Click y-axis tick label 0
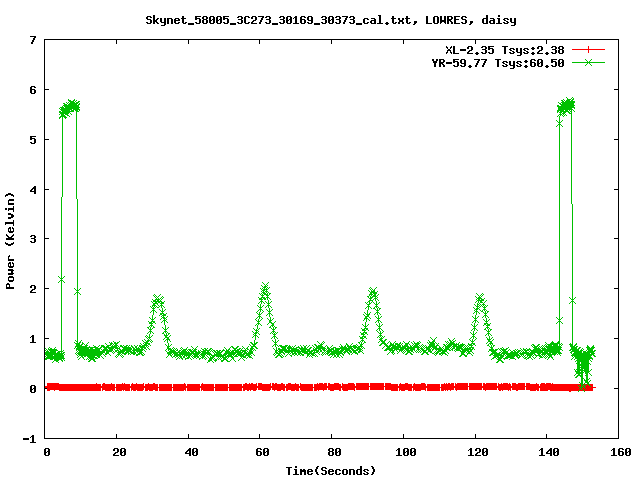The image size is (640, 480). click(x=33, y=389)
